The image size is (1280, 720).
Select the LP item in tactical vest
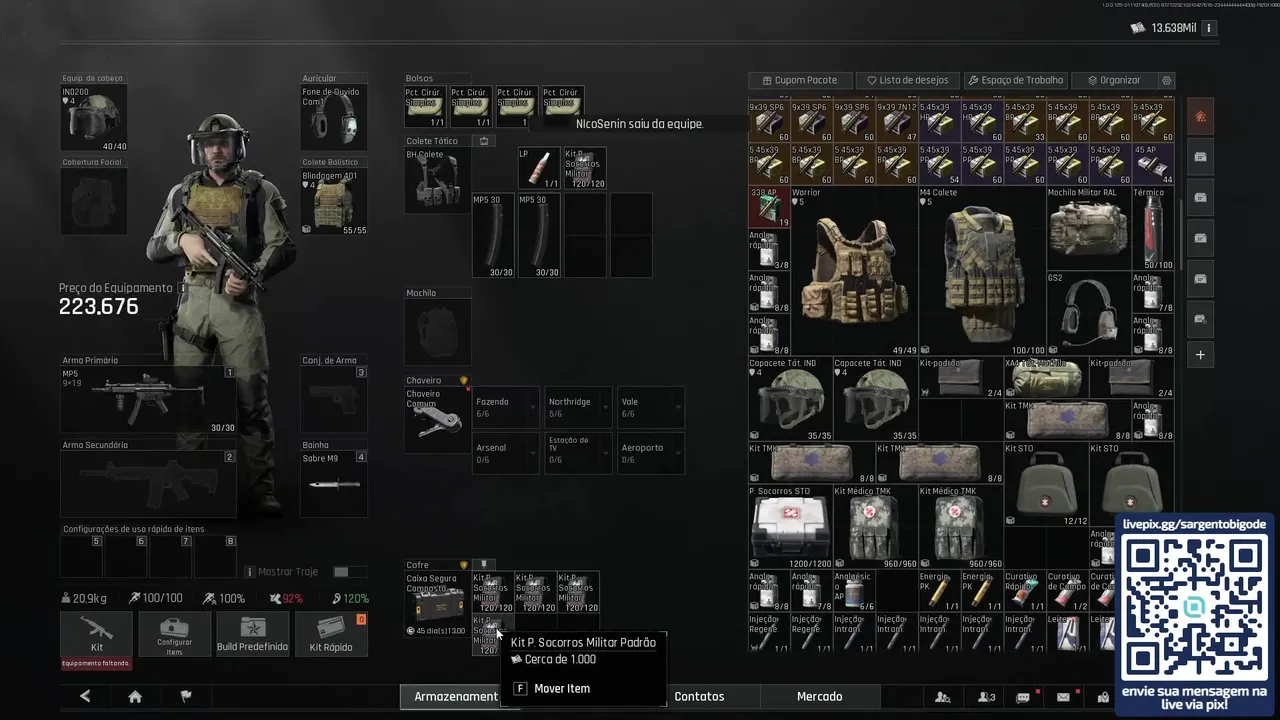(x=538, y=168)
